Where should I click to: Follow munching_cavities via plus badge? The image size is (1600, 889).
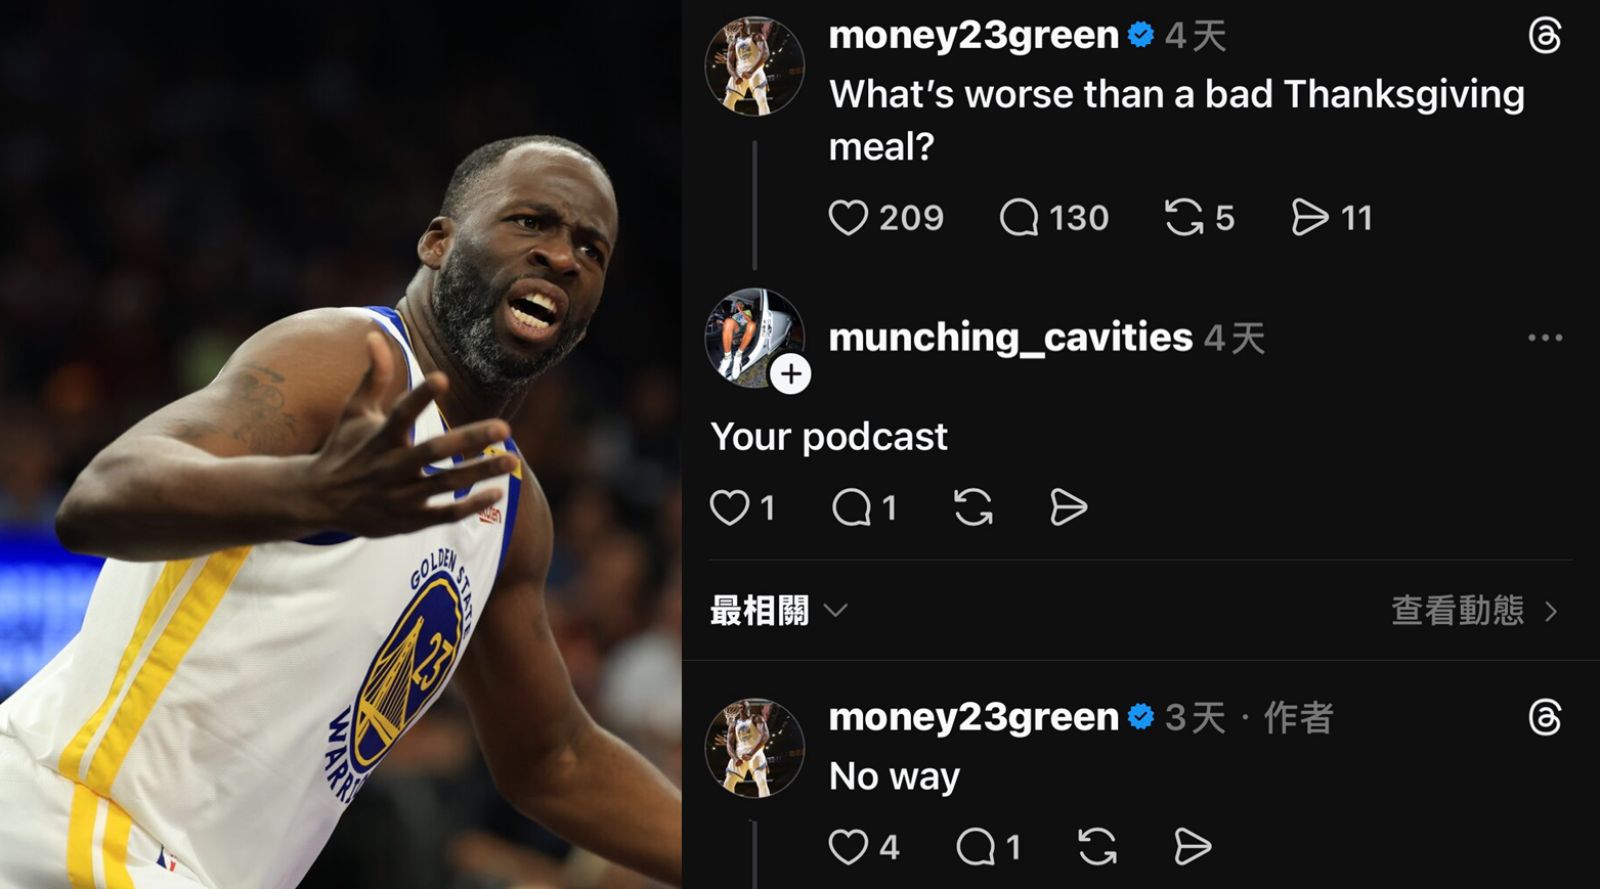pyautogui.click(x=791, y=374)
